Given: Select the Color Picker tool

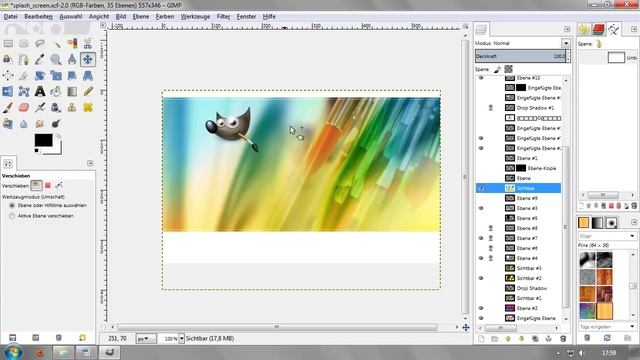Looking at the screenshot, I should pyautogui.click(x=40, y=60).
